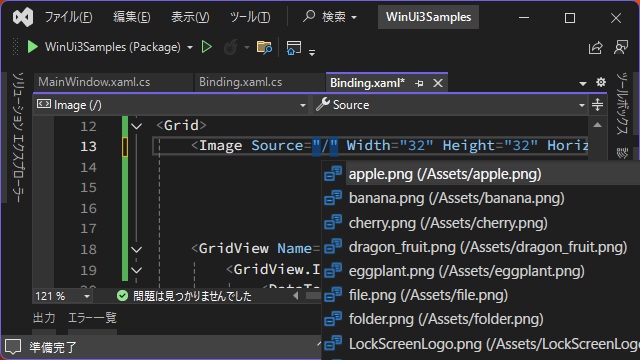Image resolution: width=640 pixels, height=360 pixels.
Task: Show the open documents list arrow
Action: point(583,84)
